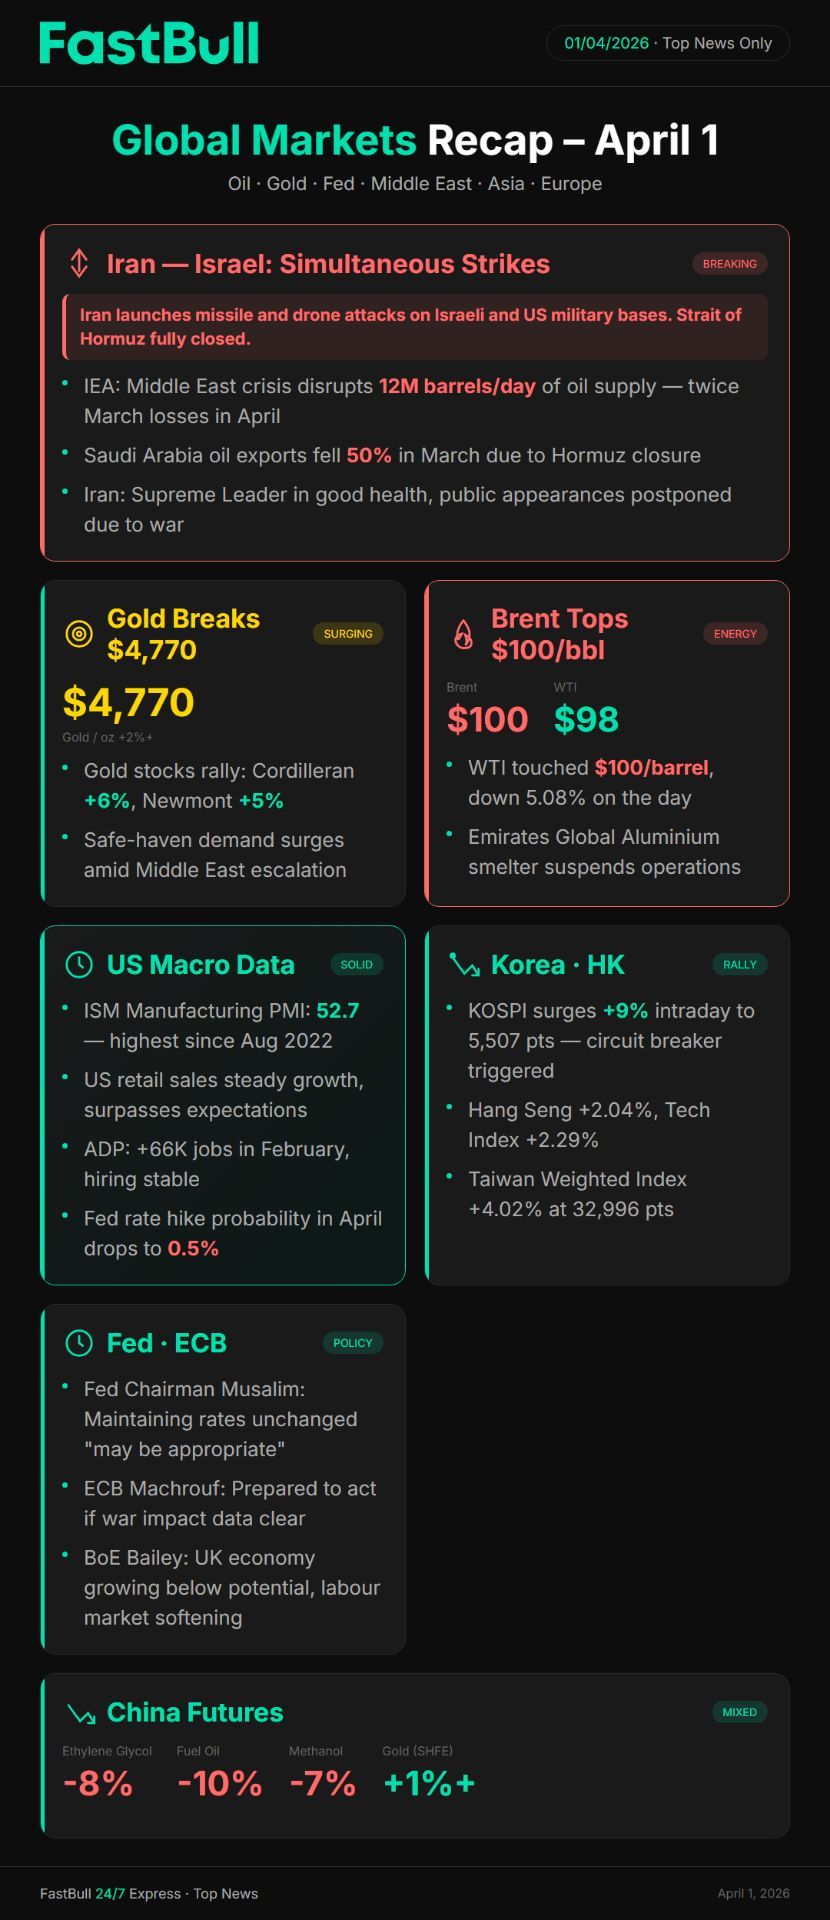Click the 01/04/2026 Top News Only pill

[668, 44]
